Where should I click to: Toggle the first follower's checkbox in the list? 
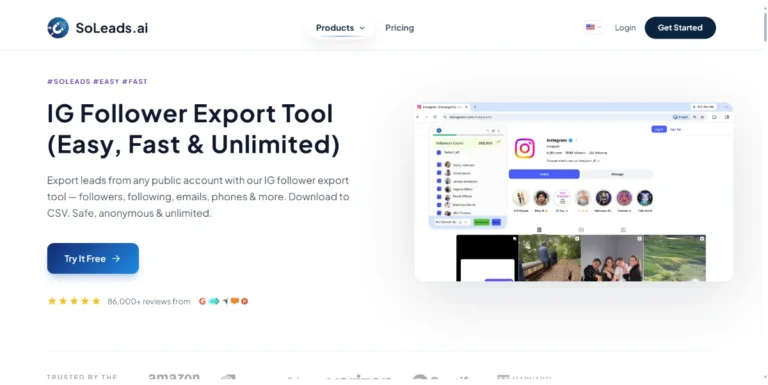(438, 165)
